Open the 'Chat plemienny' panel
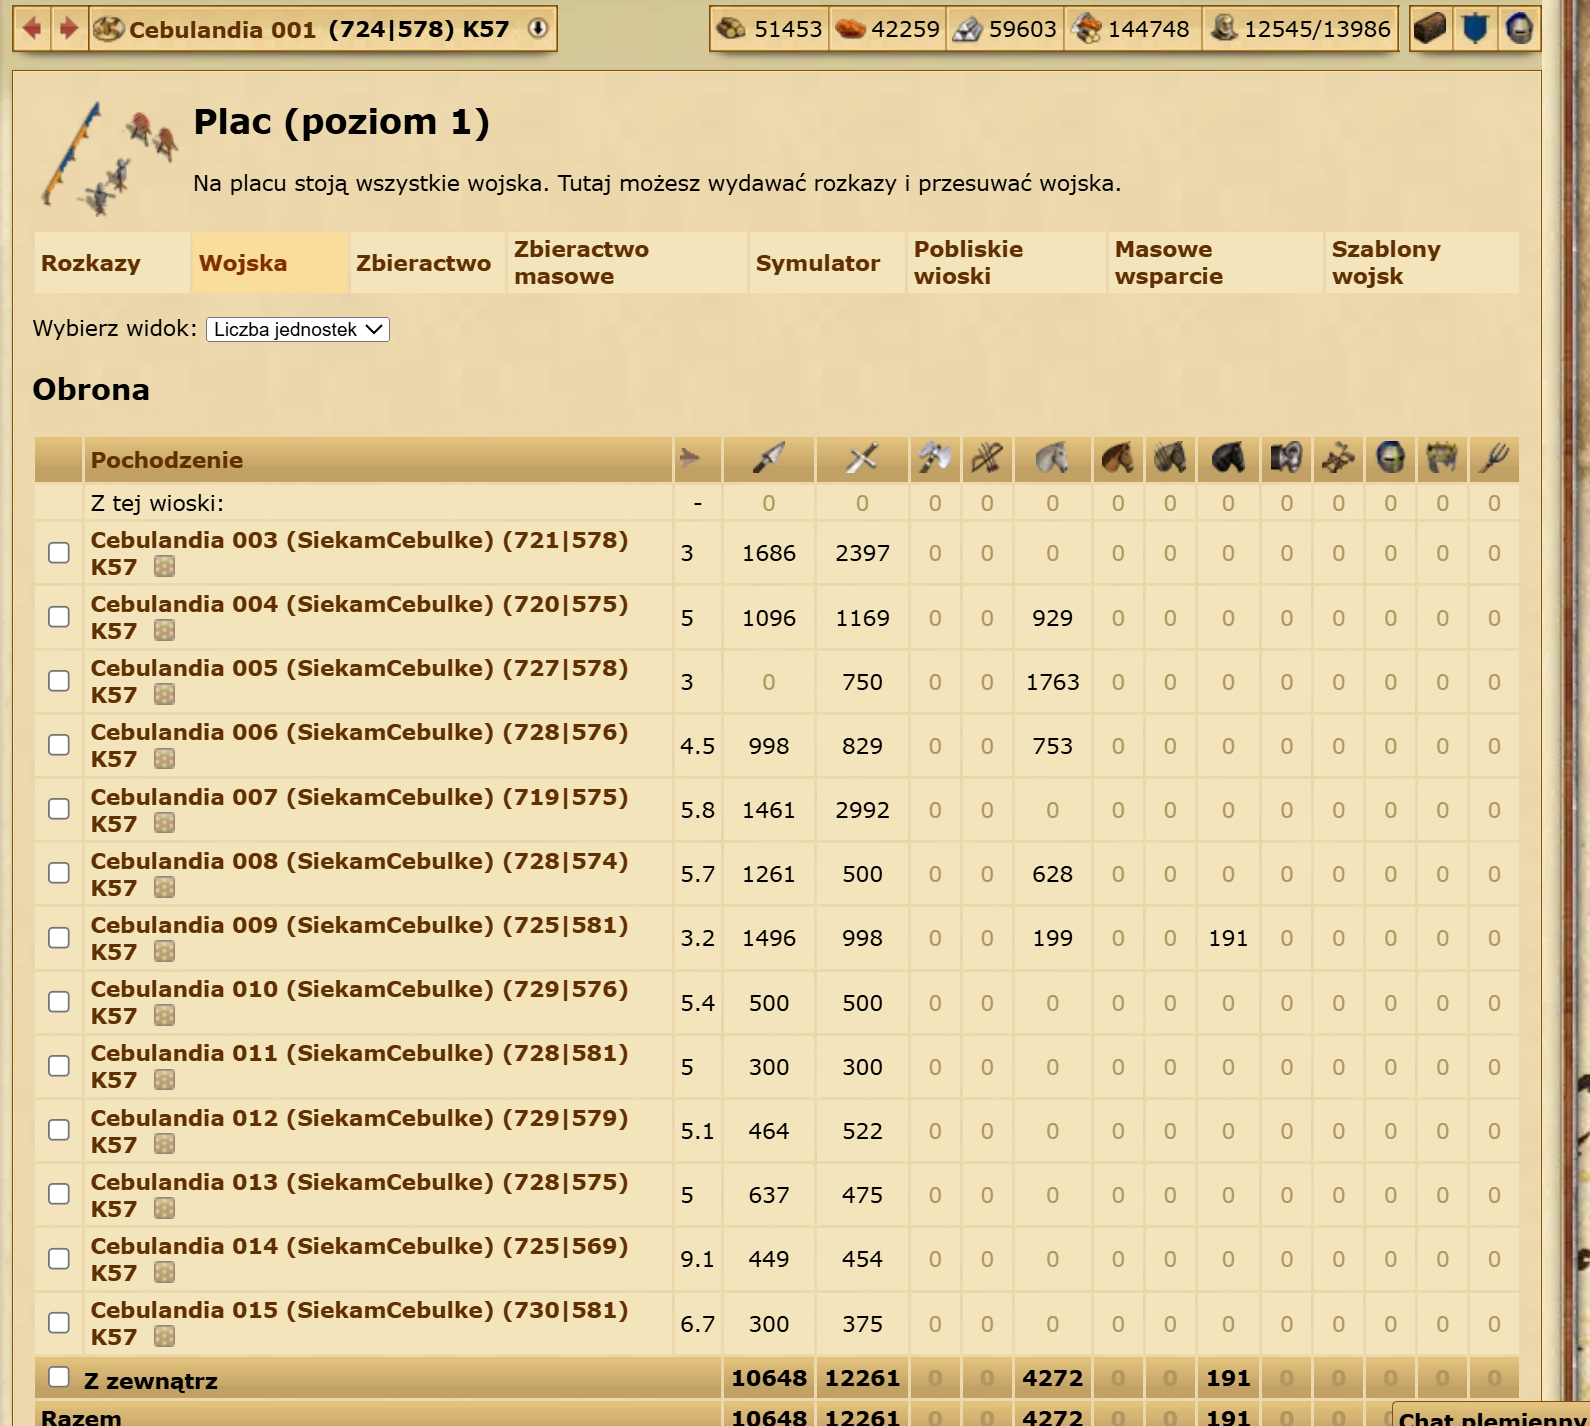 click(1490, 1417)
